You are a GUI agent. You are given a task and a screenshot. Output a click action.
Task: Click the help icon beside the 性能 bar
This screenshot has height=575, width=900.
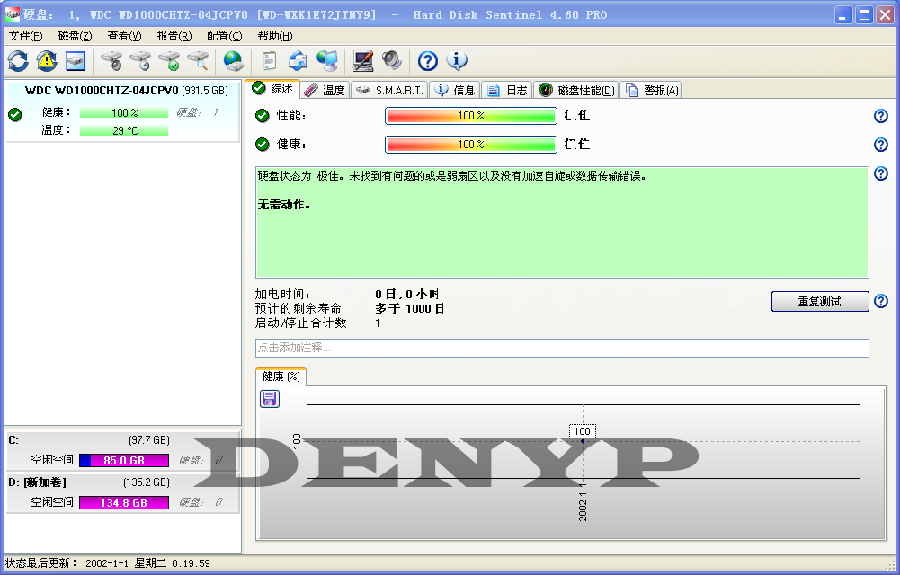coord(880,116)
